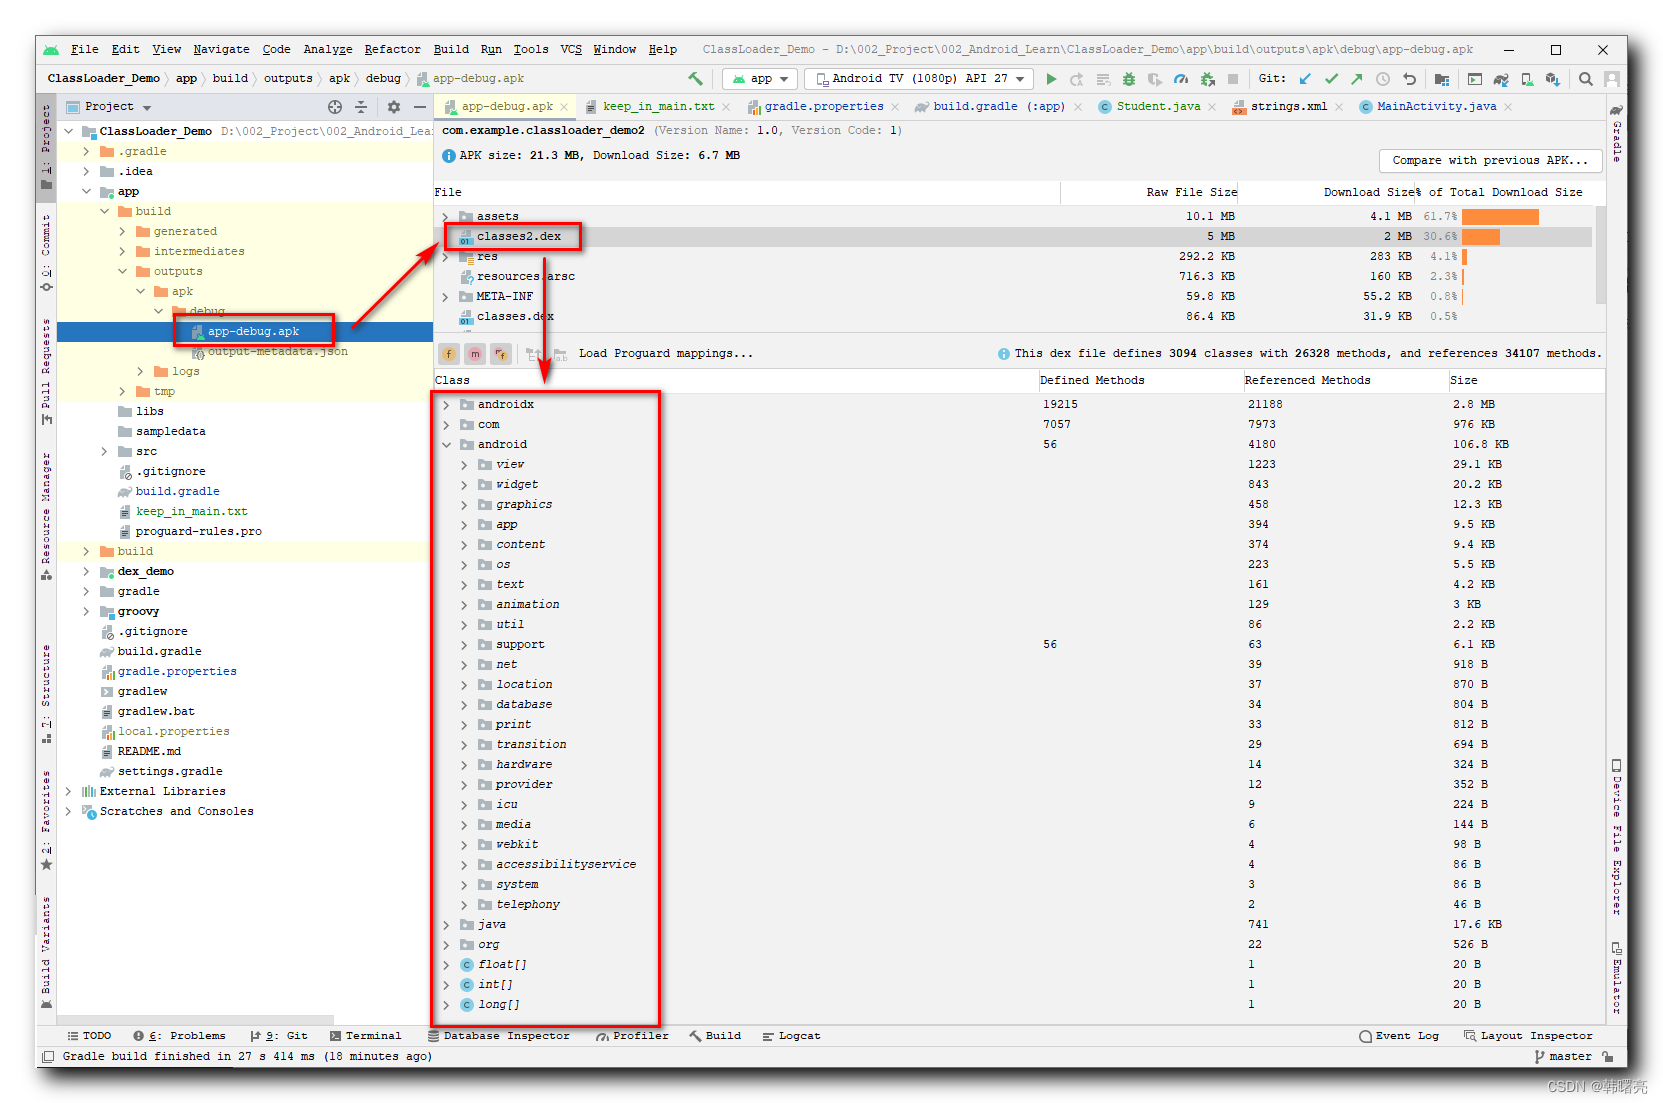Click the Git Rollback undo arrow
The height and width of the screenshot is (1103, 1663).
(x=1409, y=78)
